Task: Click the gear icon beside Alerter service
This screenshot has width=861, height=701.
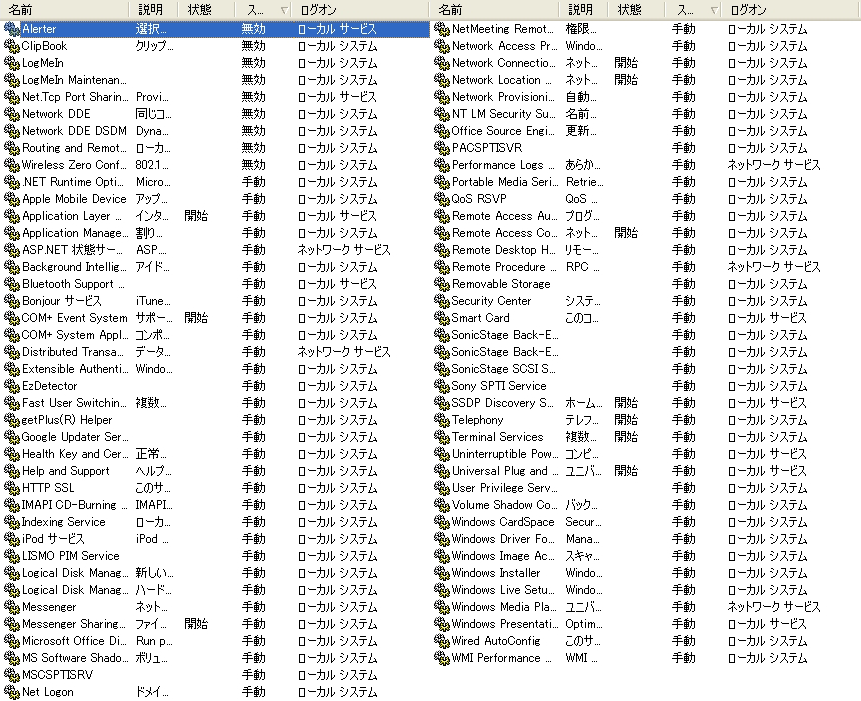Action: pos(12,29)
